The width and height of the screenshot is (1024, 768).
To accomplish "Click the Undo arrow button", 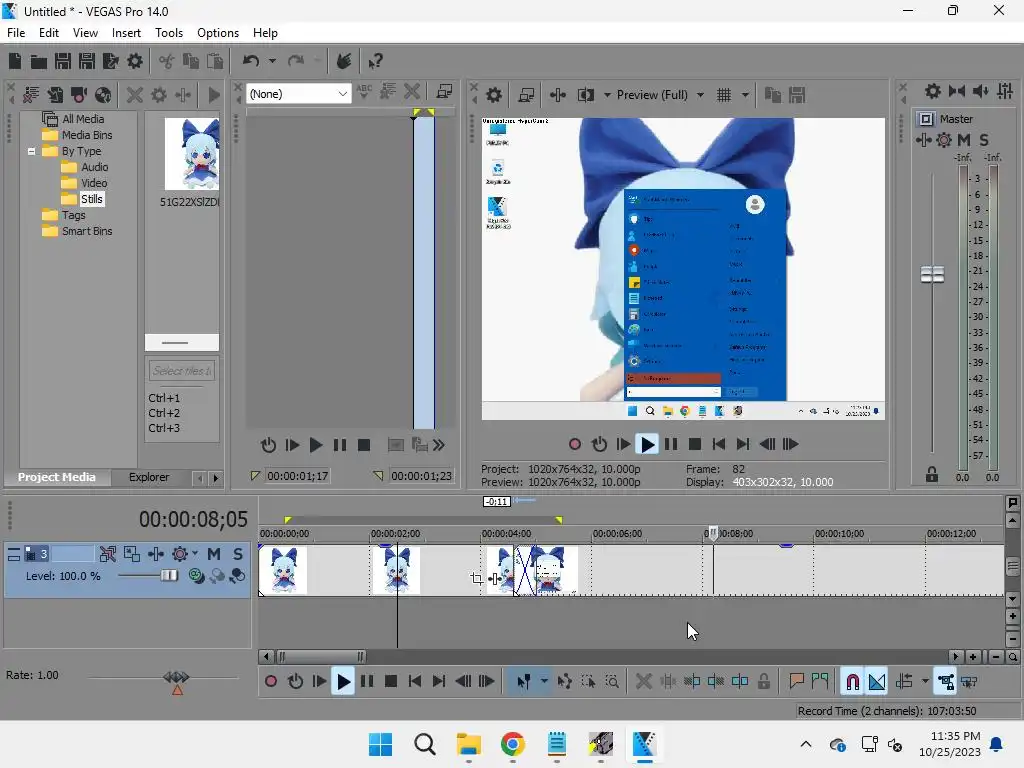I will coord(251,61).
